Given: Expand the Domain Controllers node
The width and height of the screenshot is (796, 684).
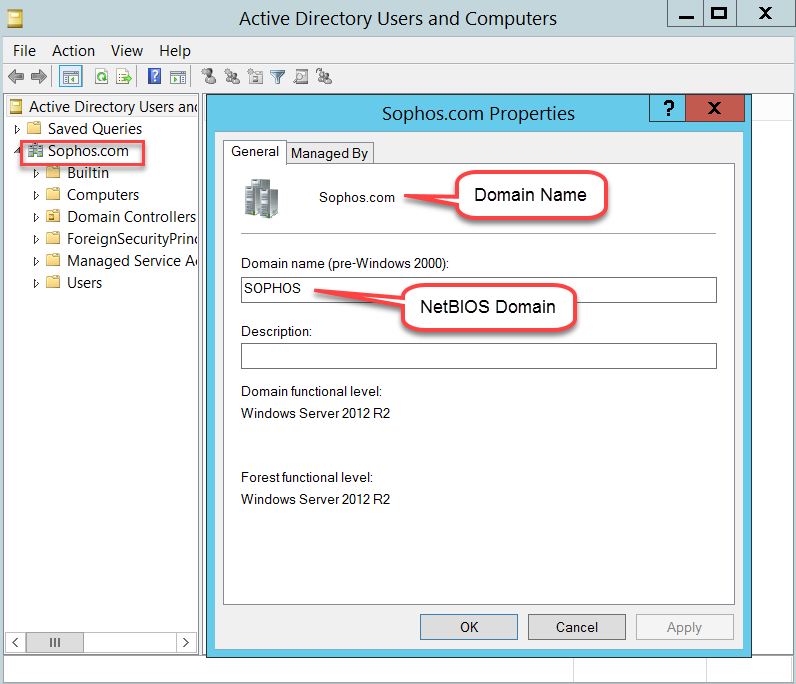Looking at the screenshot, I should pos(36,217).
